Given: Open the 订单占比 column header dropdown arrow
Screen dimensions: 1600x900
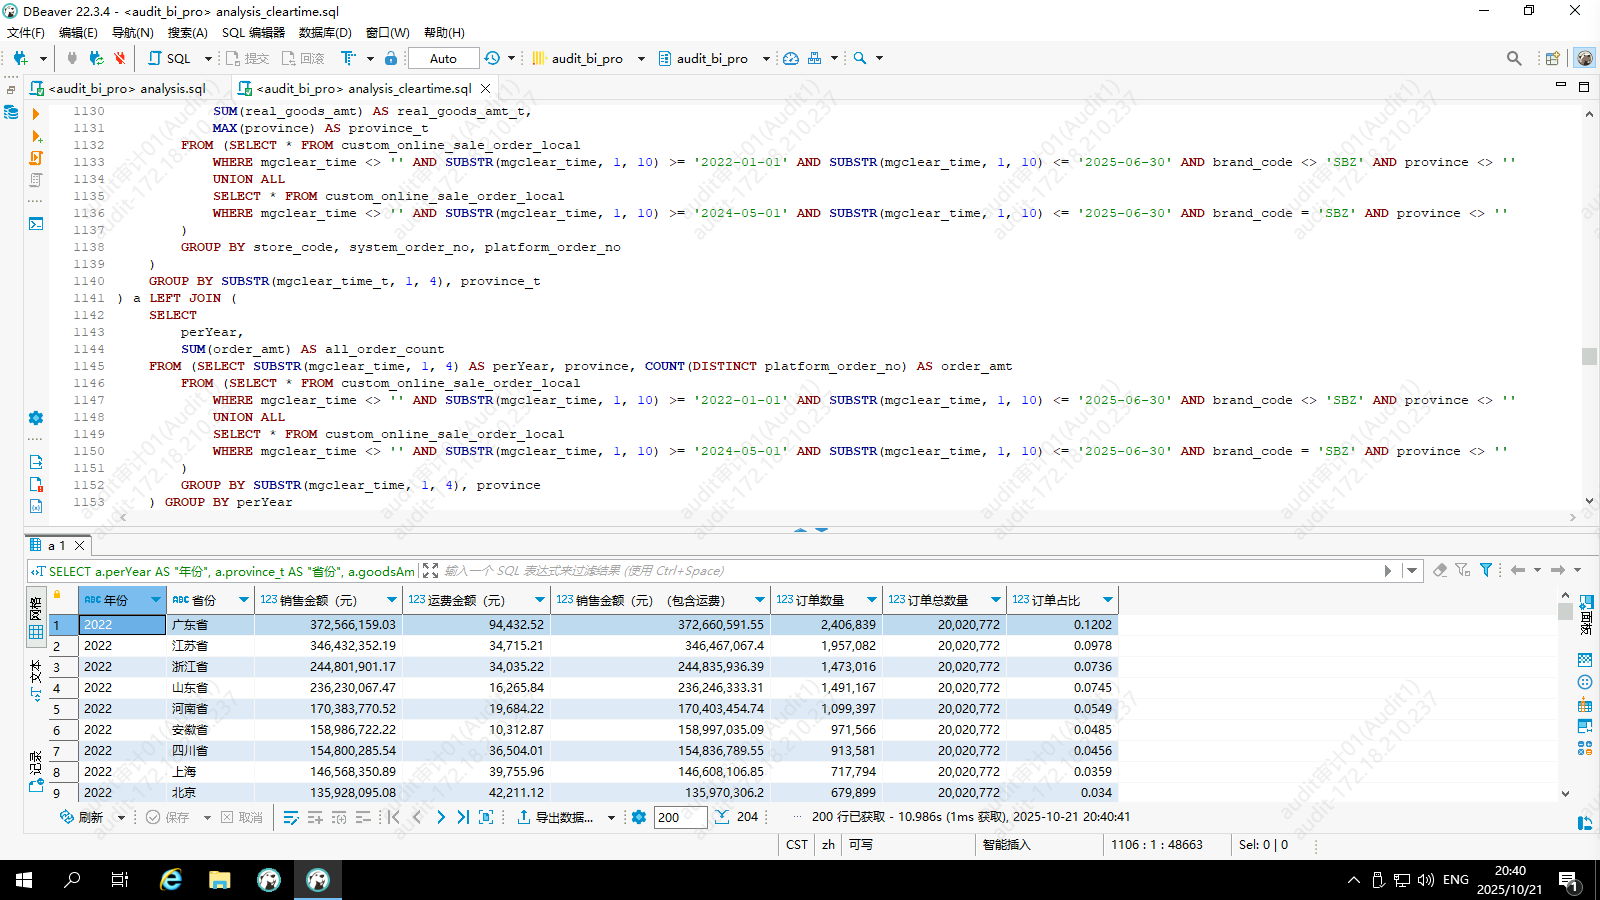Looking at the screenshot, I should pos(1107,600).
